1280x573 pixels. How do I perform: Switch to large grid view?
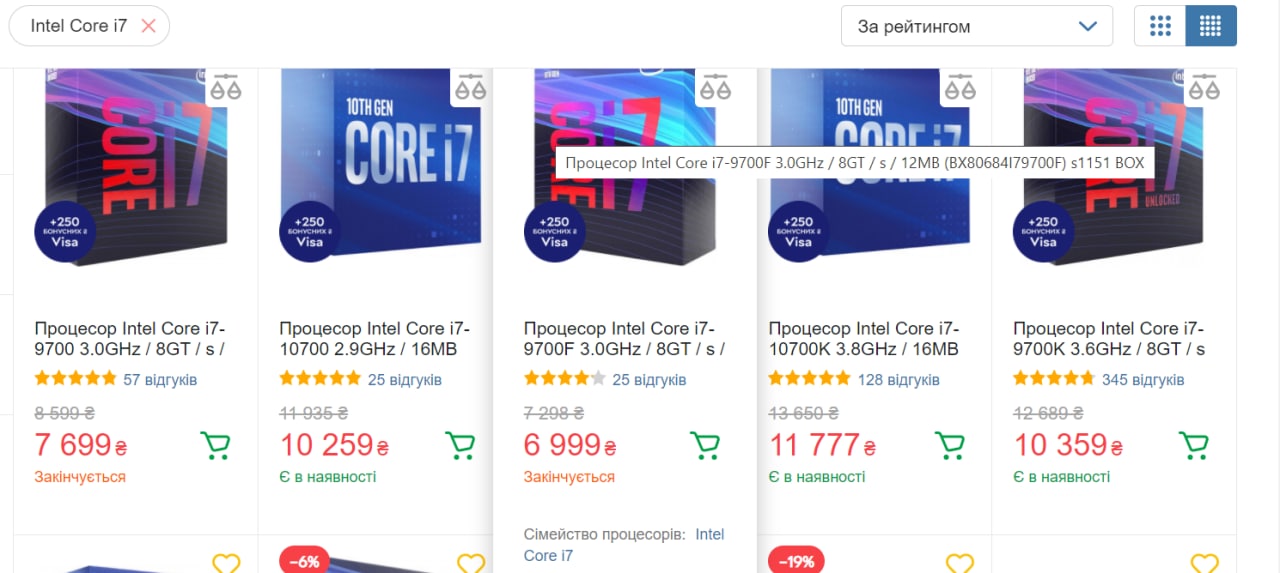click(1160, 26)
